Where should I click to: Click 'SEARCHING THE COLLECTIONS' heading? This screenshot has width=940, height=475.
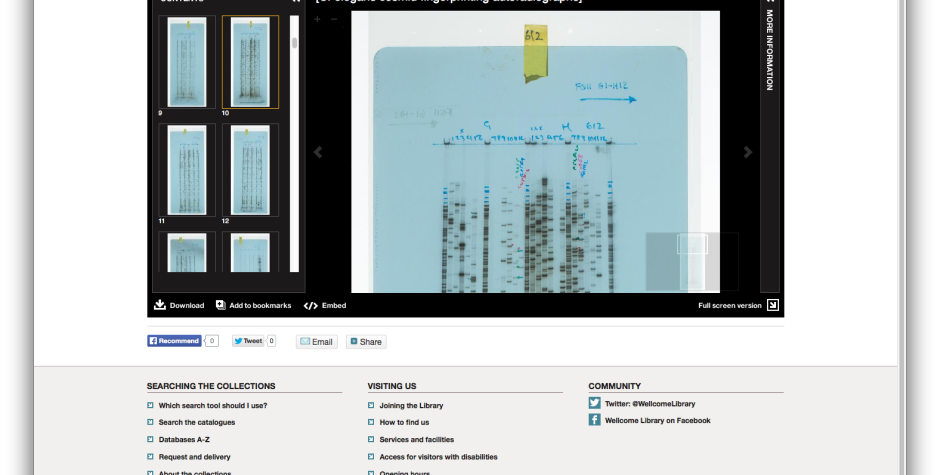coord(211,386)
